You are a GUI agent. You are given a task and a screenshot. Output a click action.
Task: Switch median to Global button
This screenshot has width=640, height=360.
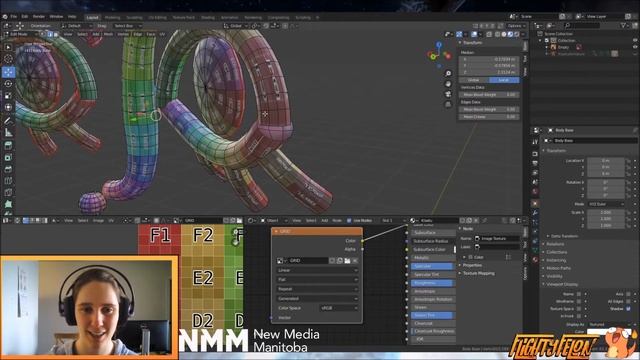pos(473,80)
